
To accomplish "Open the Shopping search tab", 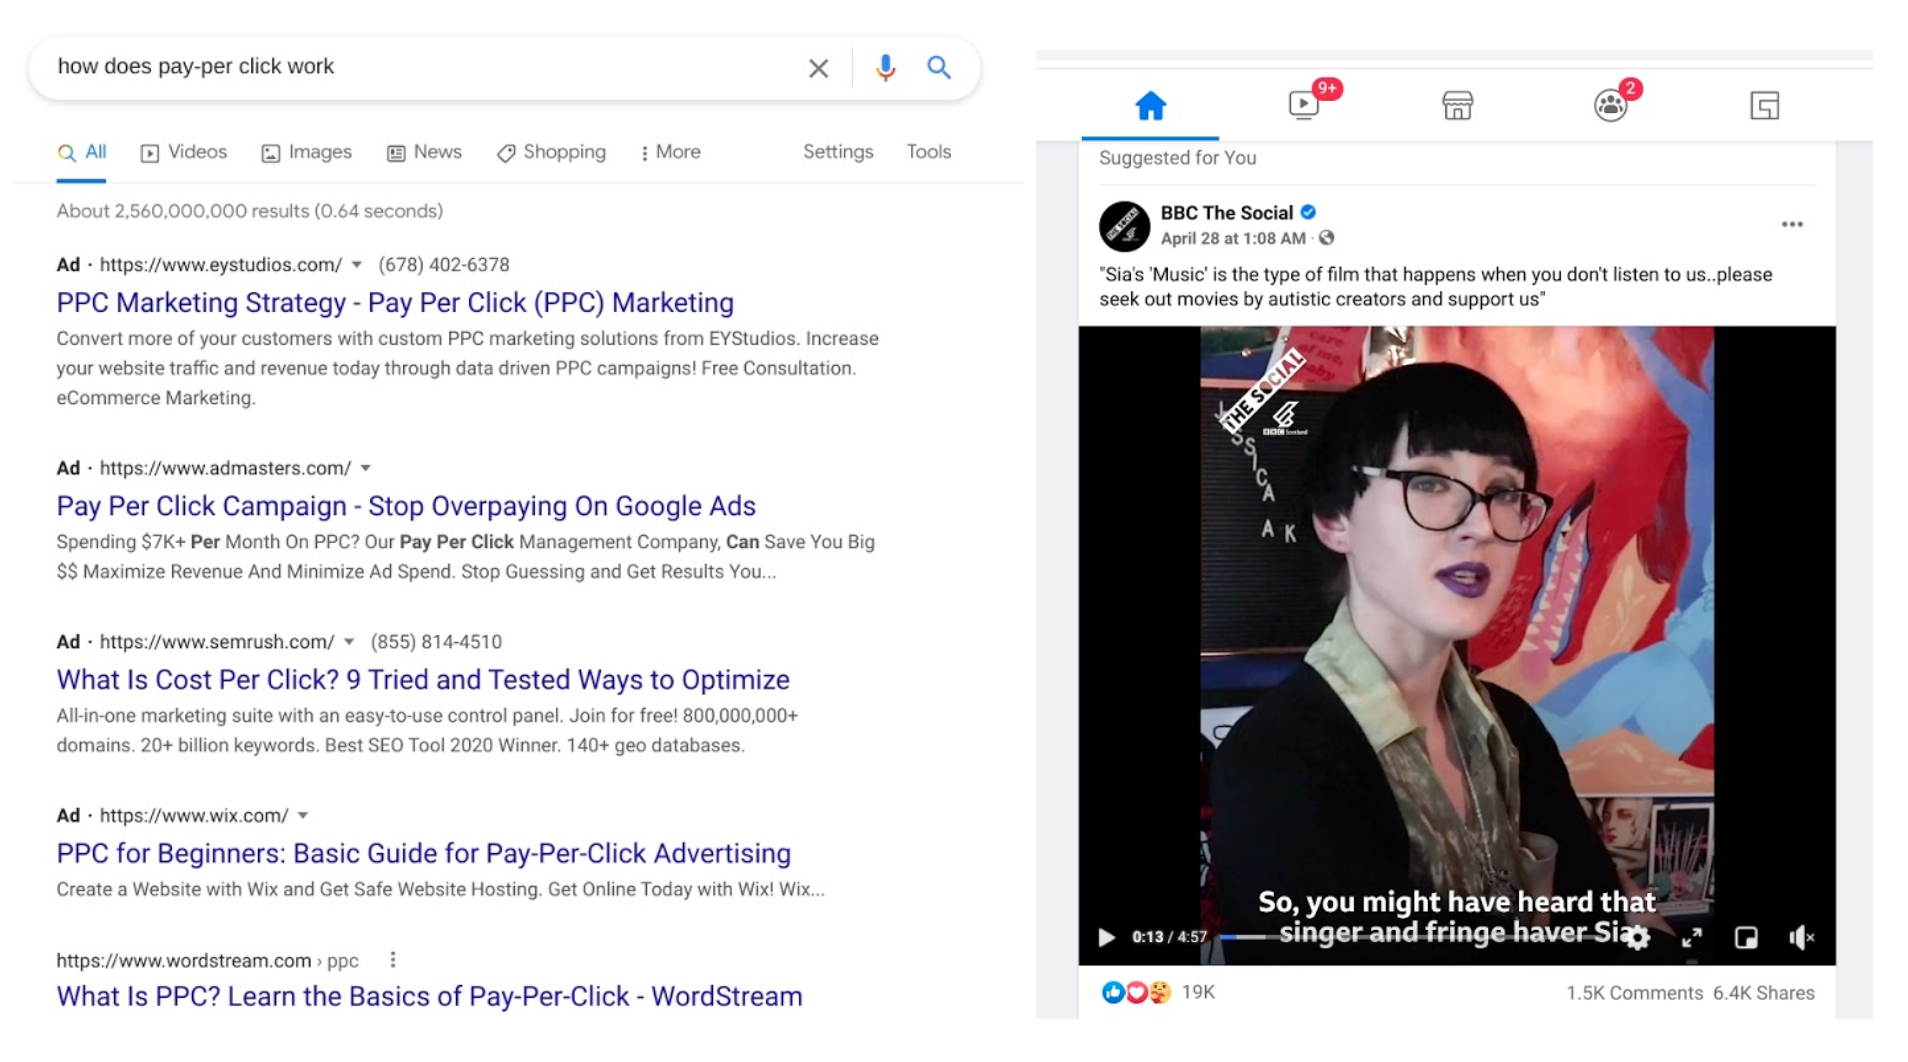I will coord(551,152).
